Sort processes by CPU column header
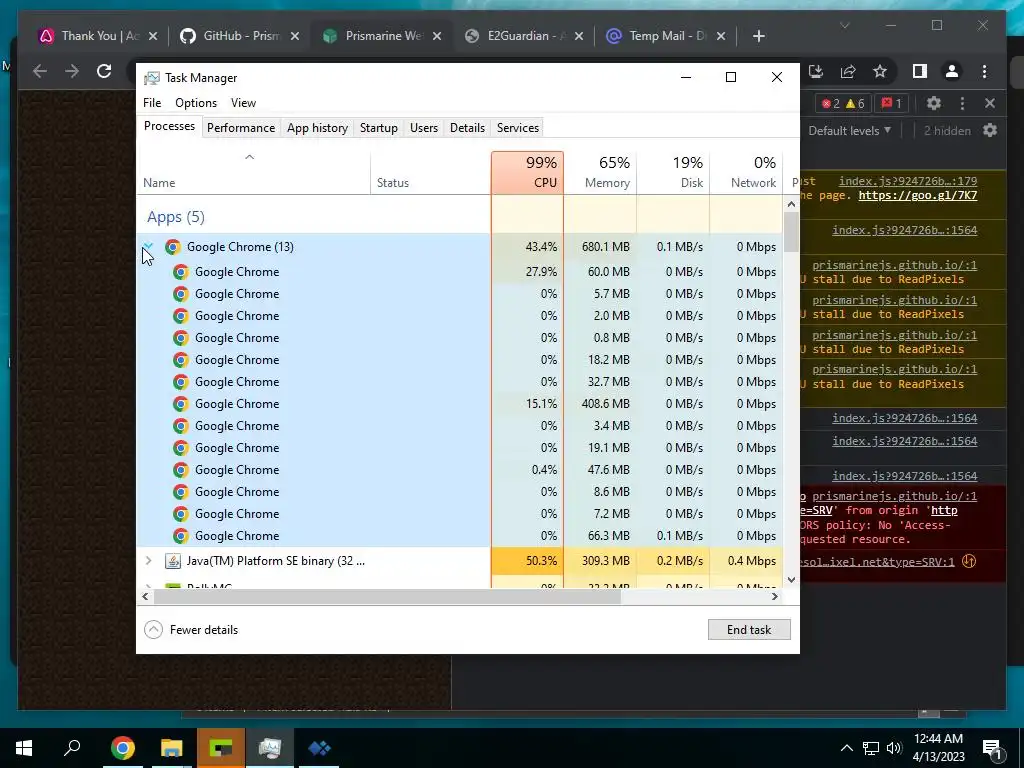 (x=528, y=173)
